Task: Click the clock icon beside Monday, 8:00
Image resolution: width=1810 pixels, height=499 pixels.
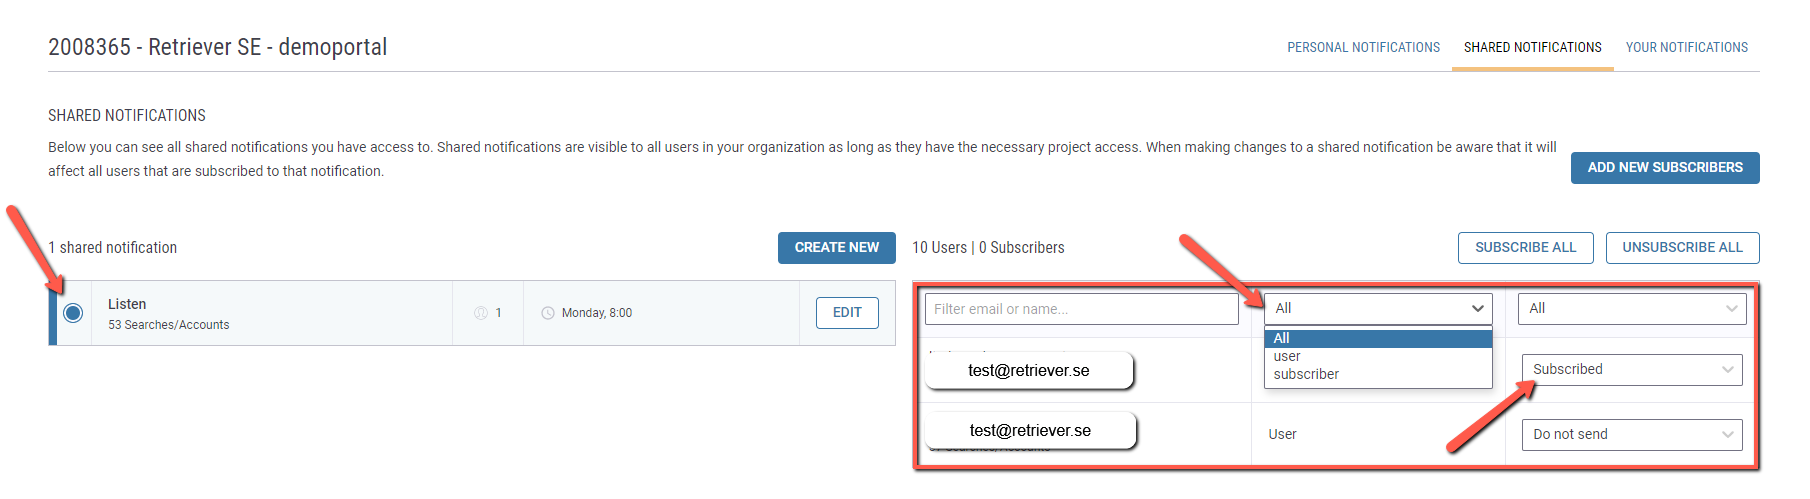Action: pyautogui.click(x=548, y=313)
